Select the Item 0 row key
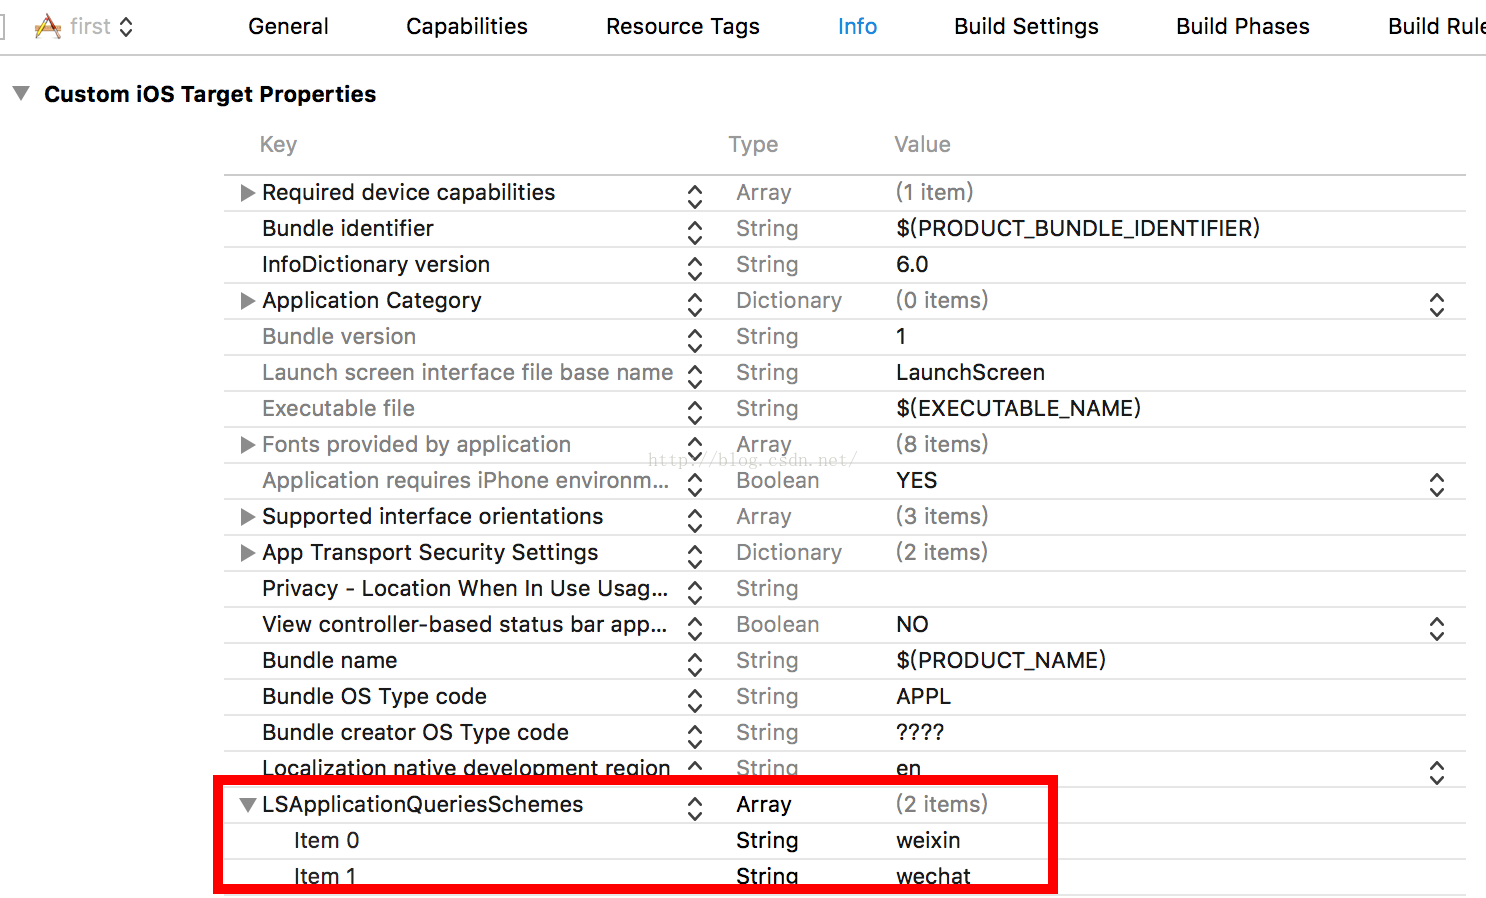The image size is (1486, 898). click(327, 841)
